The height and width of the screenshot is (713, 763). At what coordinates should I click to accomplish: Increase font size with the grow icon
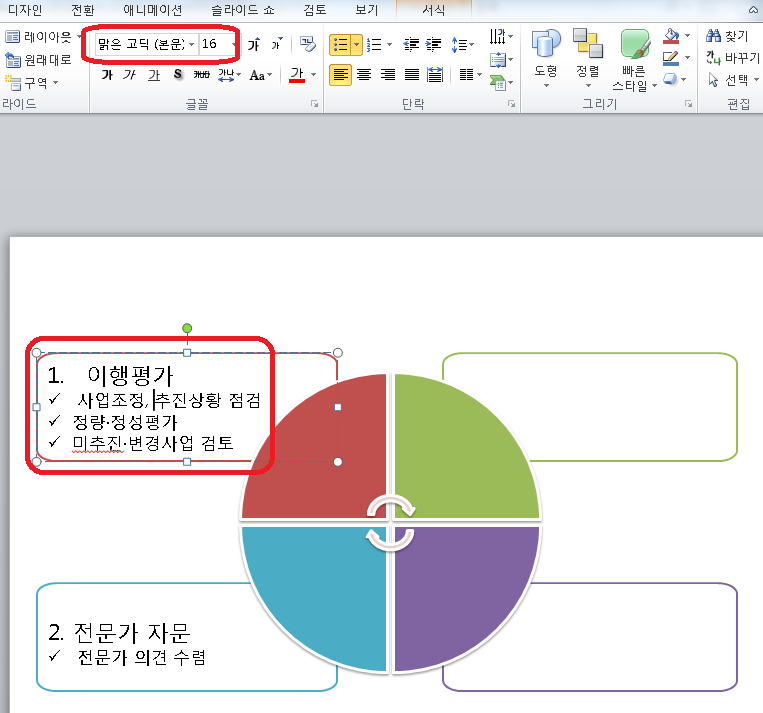253,45
